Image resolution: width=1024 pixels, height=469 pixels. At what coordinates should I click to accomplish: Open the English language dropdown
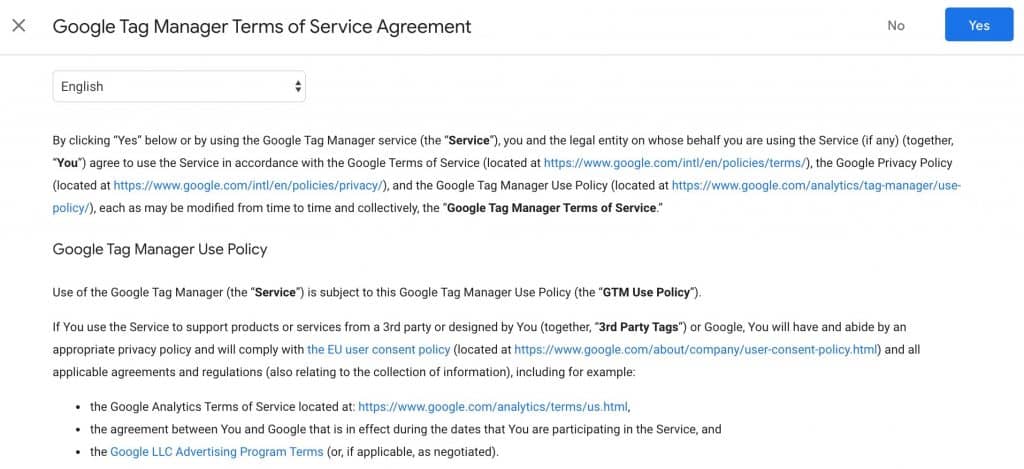click(179, 86)
